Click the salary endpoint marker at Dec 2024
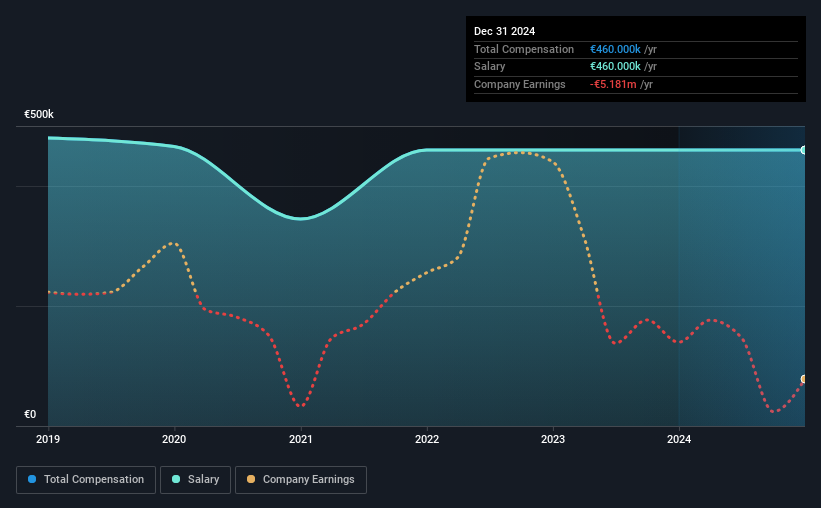This screenshot has width=821, height=508. click(803, 150)
